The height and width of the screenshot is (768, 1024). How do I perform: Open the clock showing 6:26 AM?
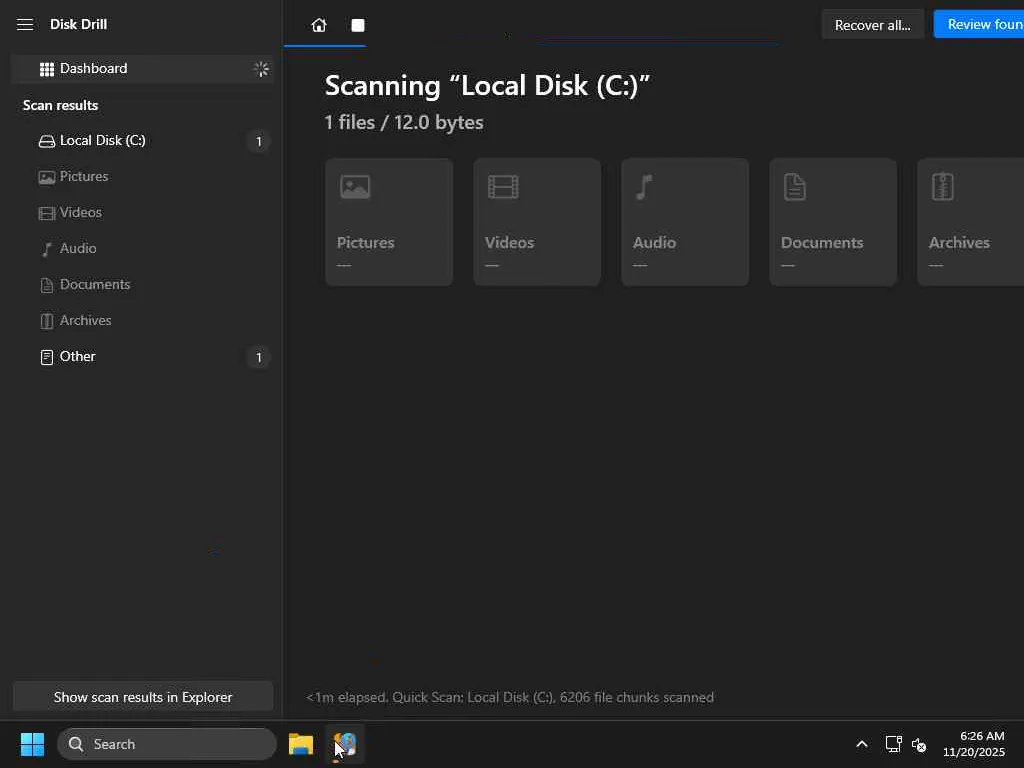974,744
